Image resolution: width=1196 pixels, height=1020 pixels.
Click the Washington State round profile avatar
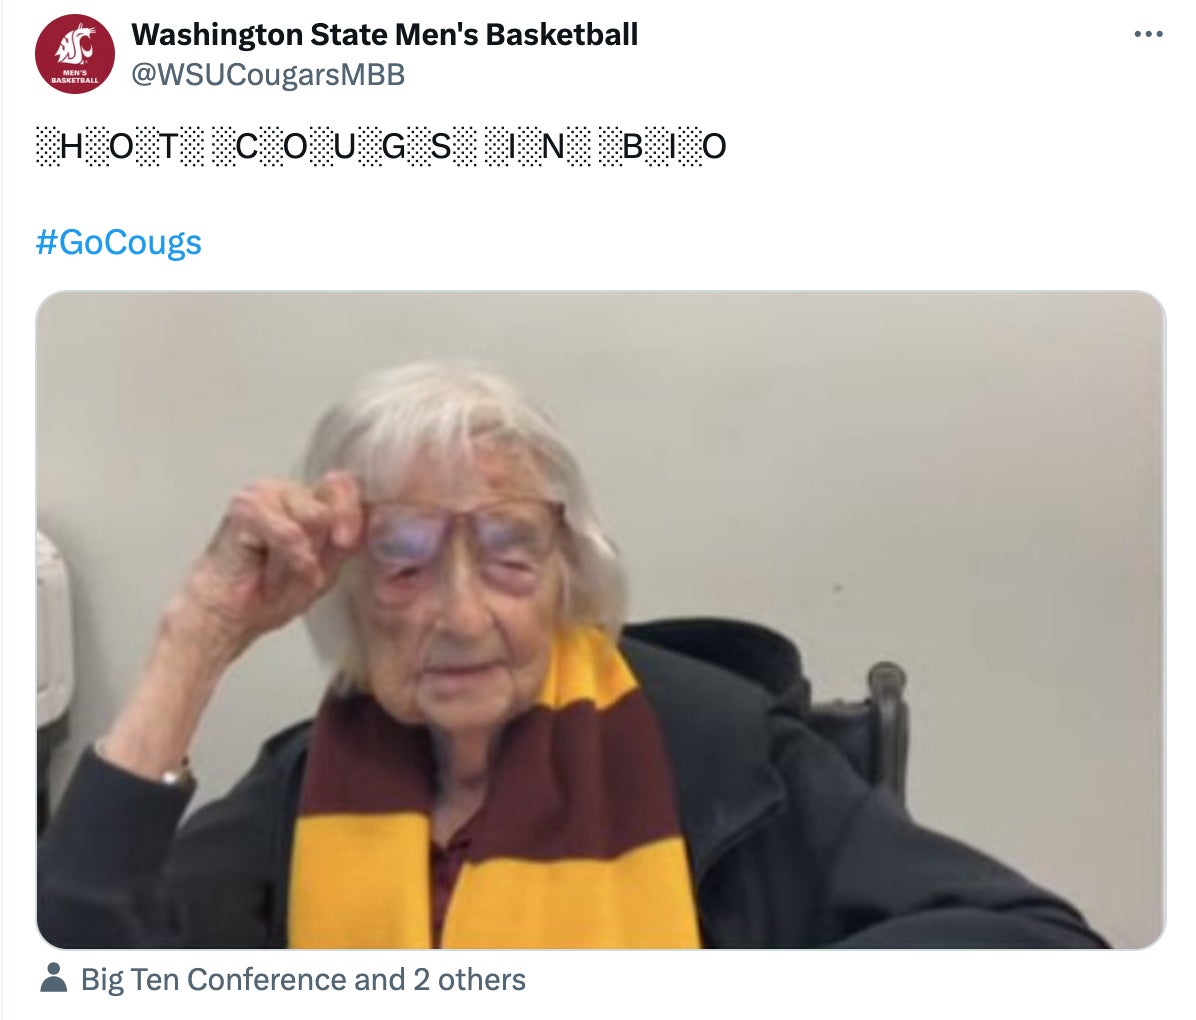tap(75, 54)
